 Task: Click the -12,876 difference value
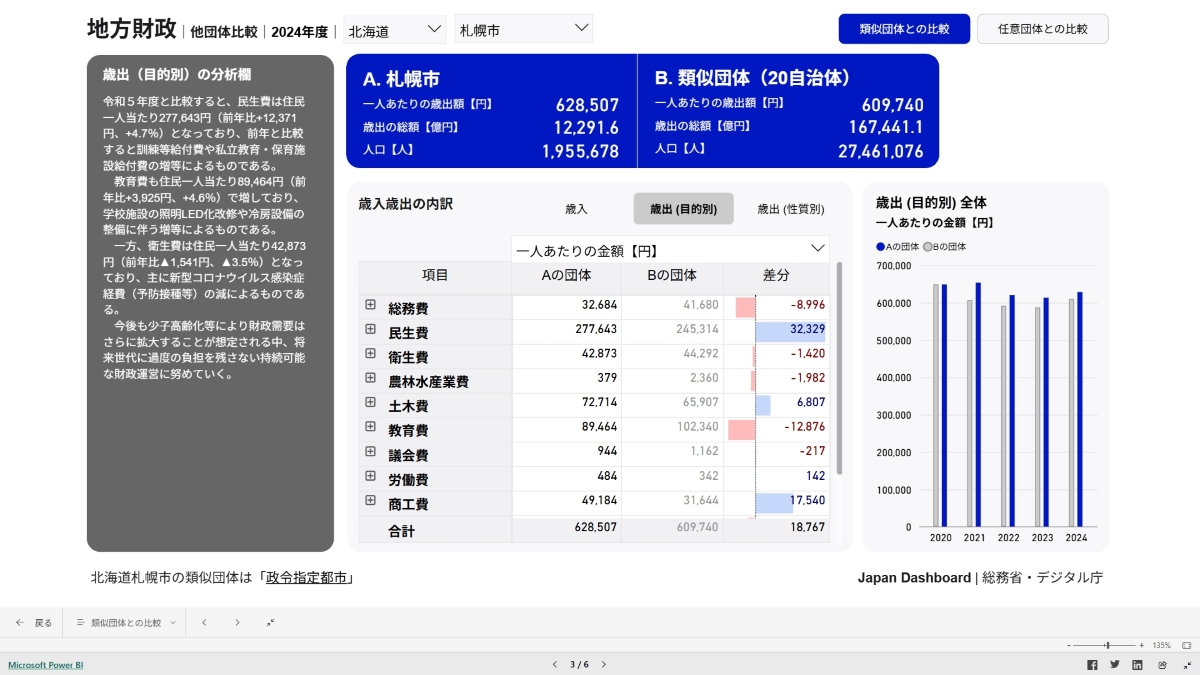pos(805,427)
